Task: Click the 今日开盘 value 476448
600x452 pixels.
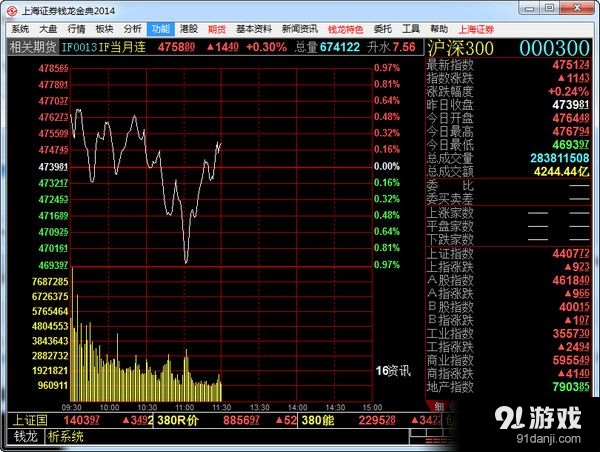Action: pos(571,118)
